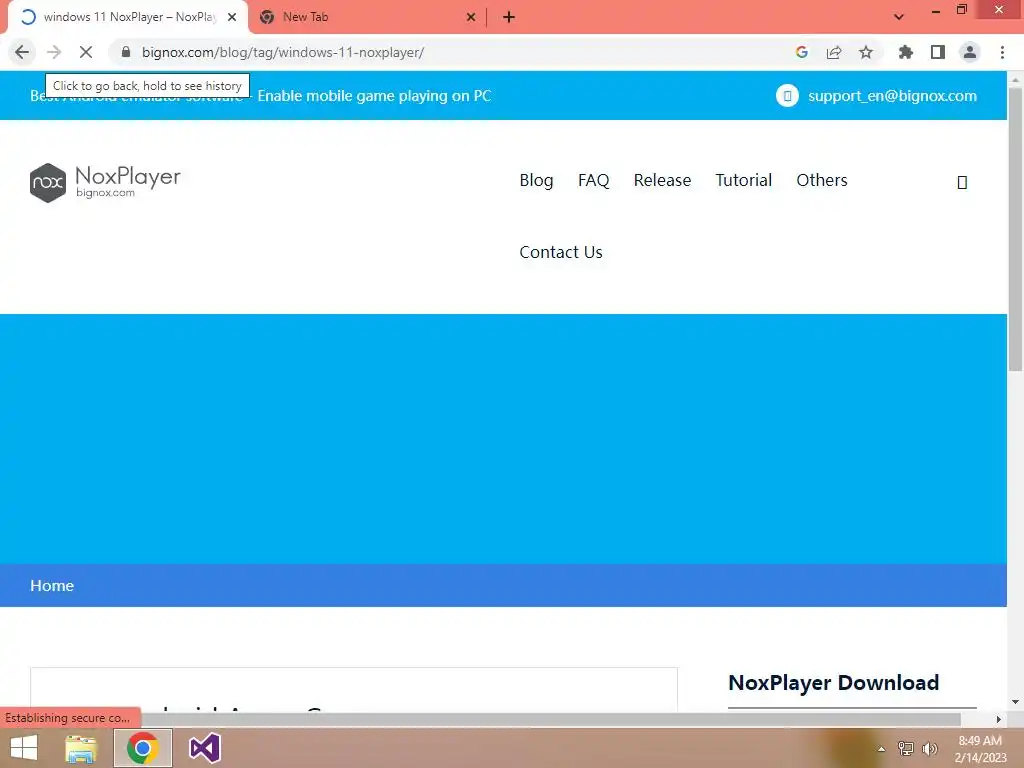Close the New Tab tab
Viewport: 1024px width, 768px height.
471,17
